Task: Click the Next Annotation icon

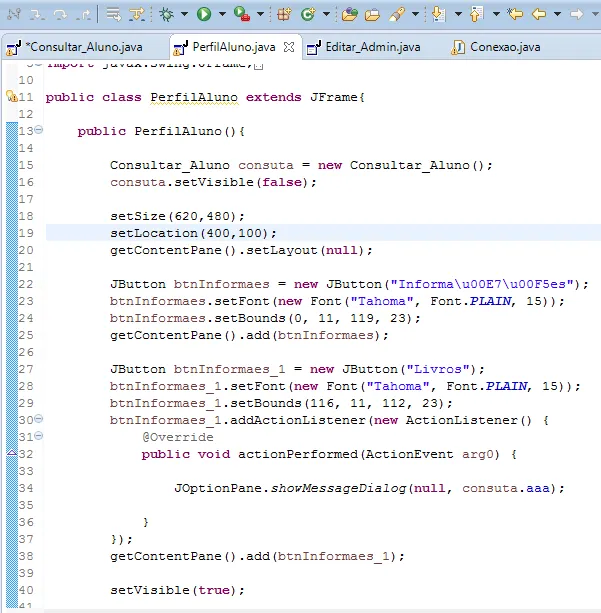Action: (439, 14)
